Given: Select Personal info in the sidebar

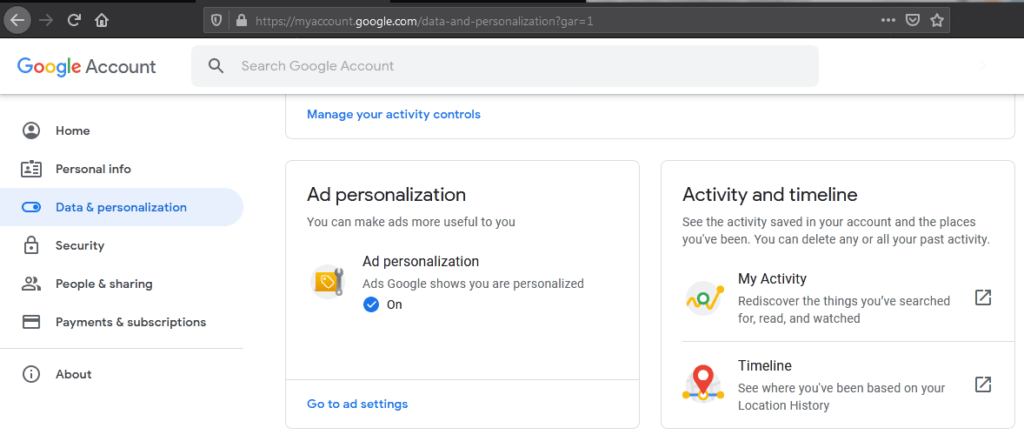Looking at the screenshot, I should (93, 169).
